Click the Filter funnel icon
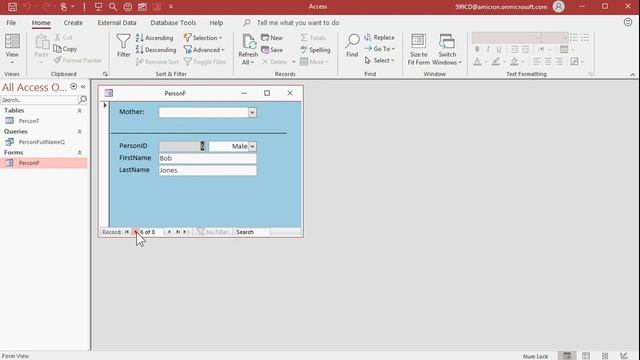This screenshot has height=360, width=640. point(123,45)
